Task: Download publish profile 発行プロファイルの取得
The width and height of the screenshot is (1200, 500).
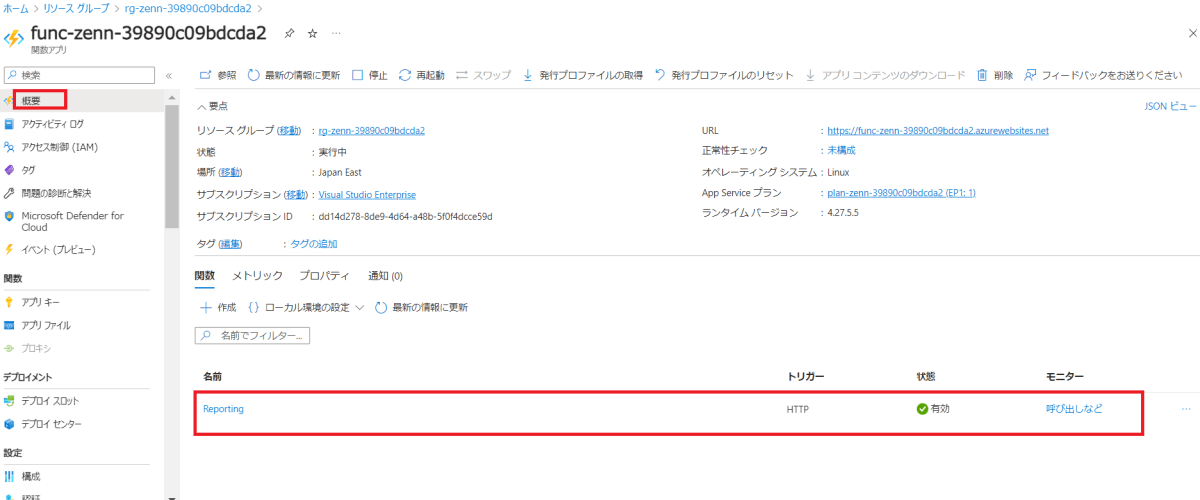Action: (582, 75)
